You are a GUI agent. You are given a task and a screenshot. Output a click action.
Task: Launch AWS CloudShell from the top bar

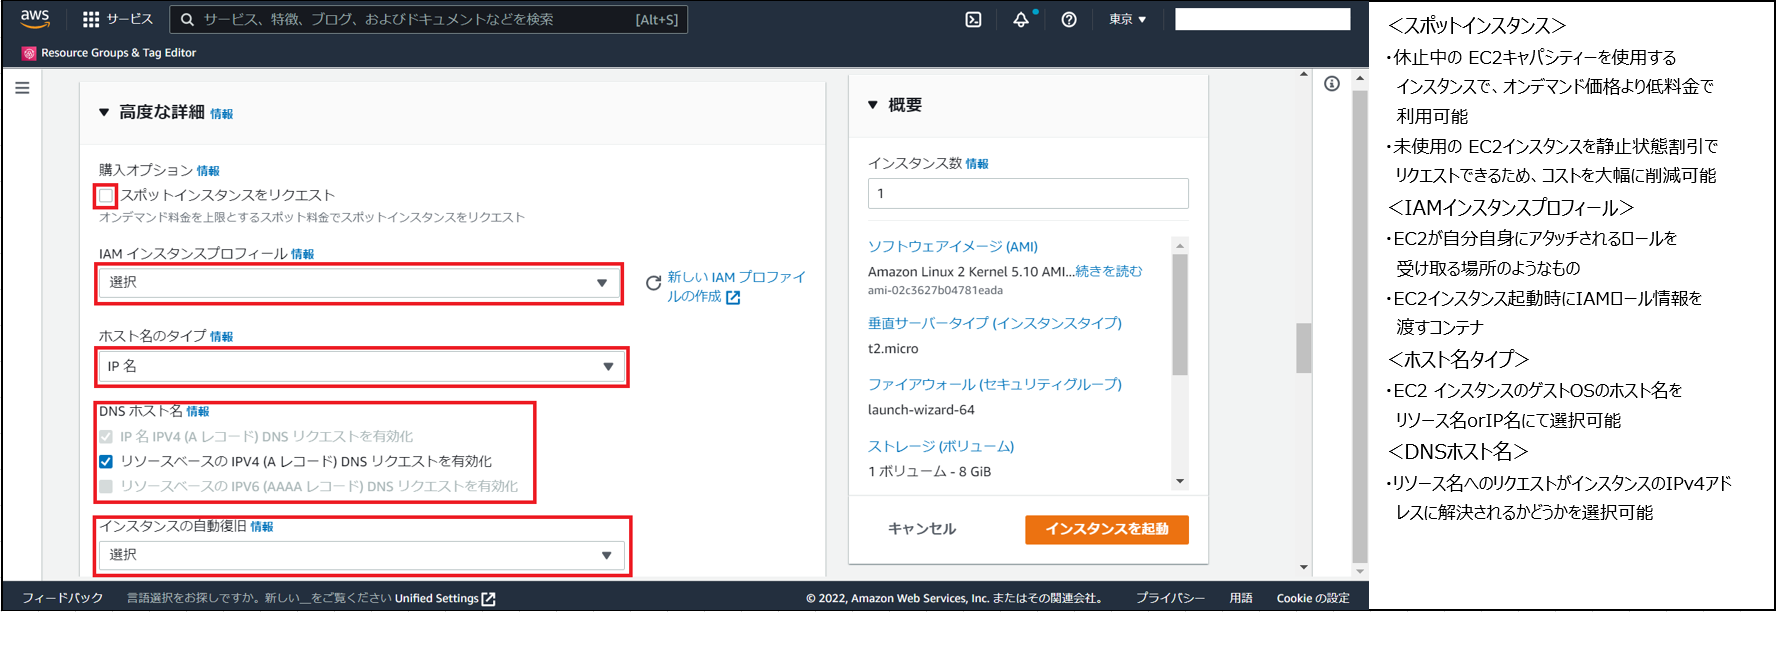(973, 19)
